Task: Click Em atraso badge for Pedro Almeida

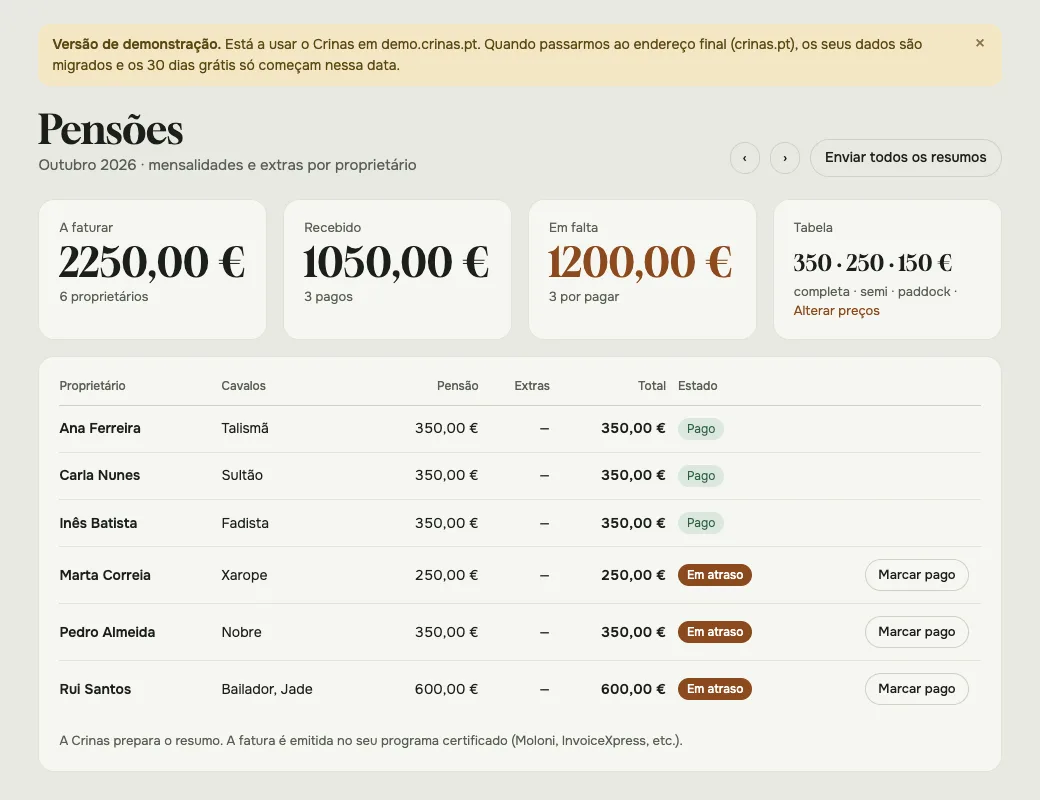Action: point(715,632)
